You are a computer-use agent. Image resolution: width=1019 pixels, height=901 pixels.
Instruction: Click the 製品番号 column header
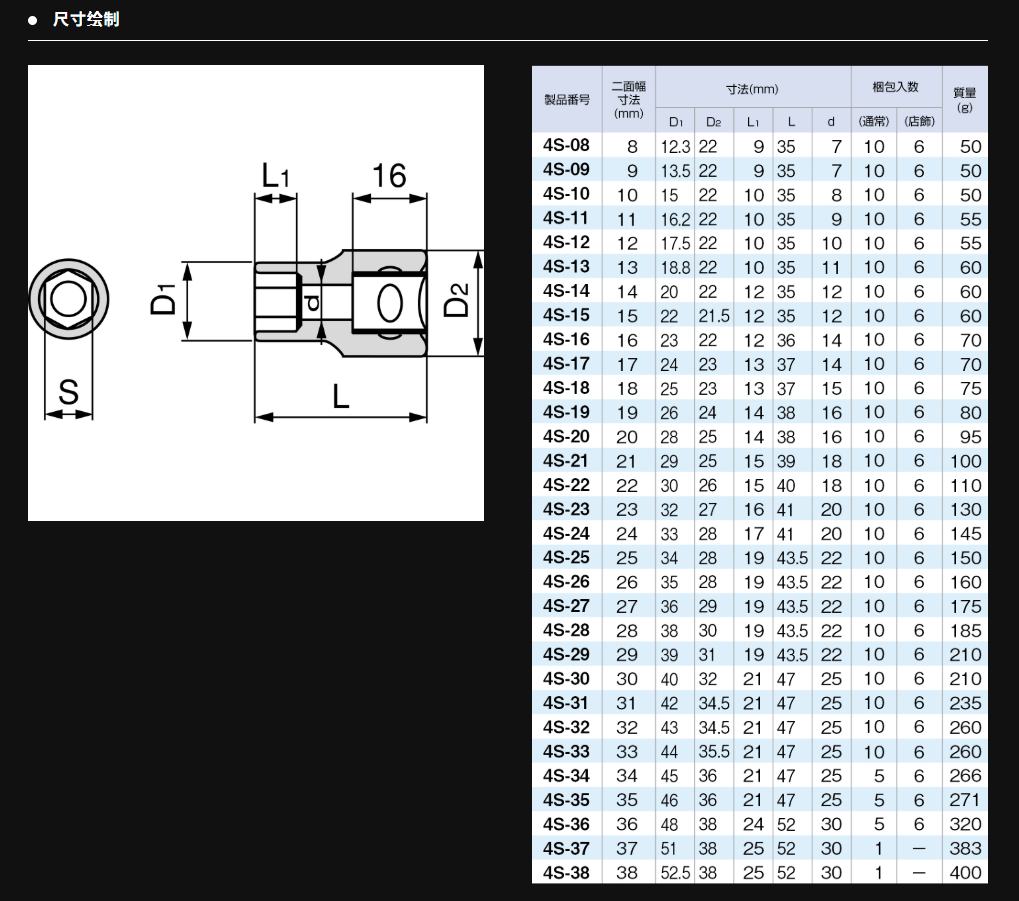click(566, 100)
